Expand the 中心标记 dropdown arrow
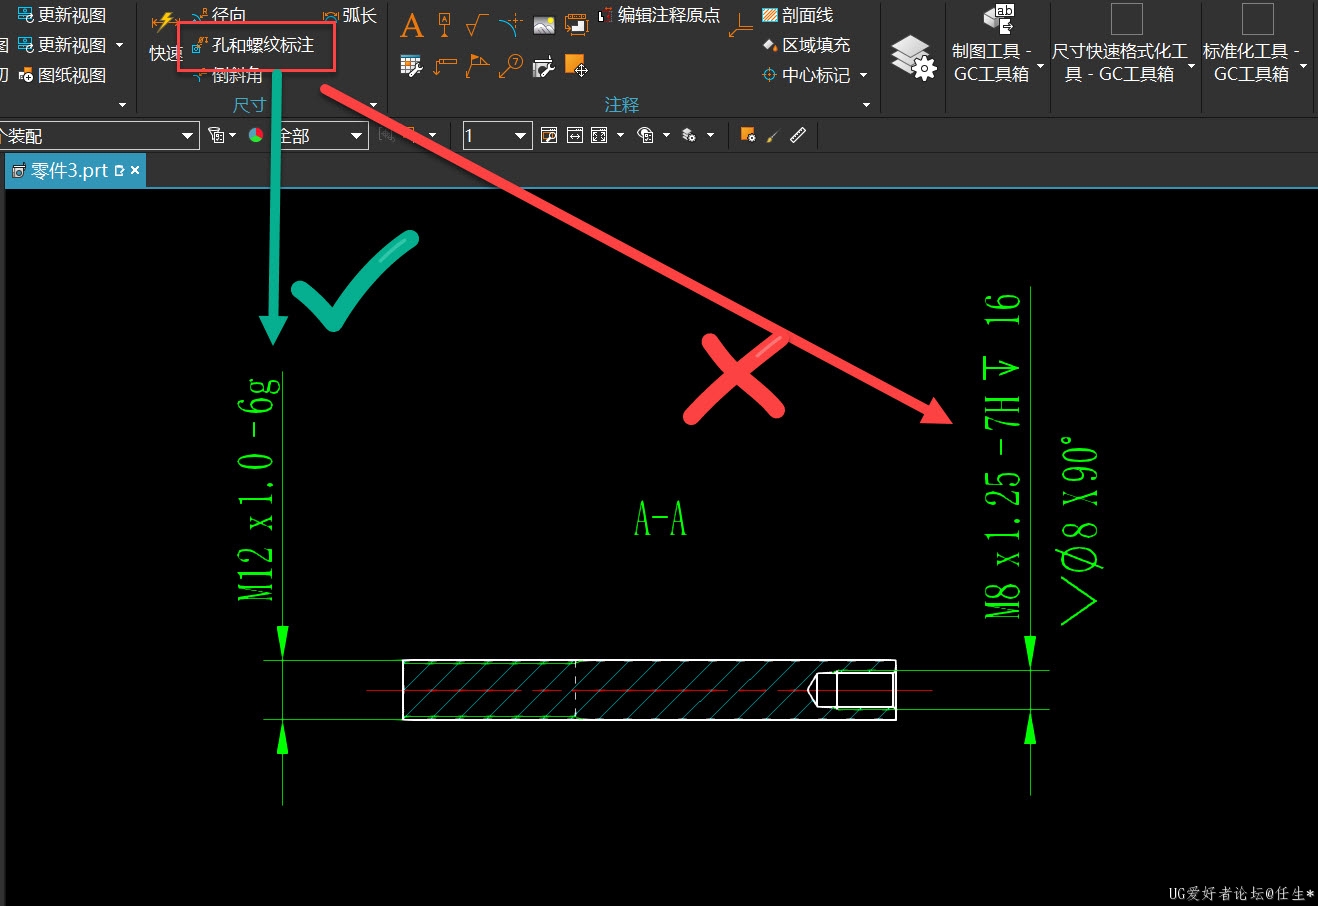1318x906 pixels. pyautogui.click(x=864, y=75)
